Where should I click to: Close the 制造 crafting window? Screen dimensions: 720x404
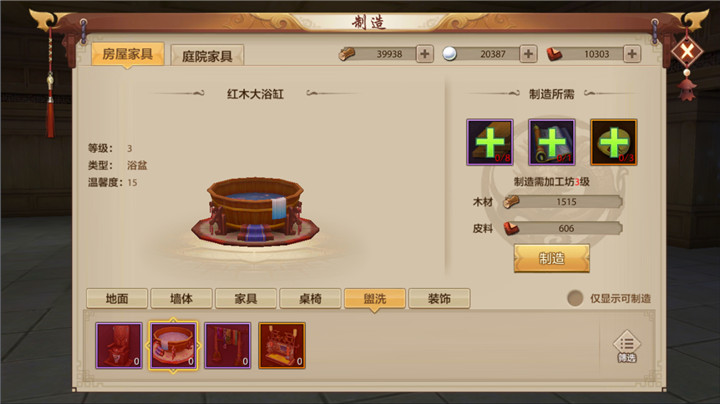click(686, 51)
